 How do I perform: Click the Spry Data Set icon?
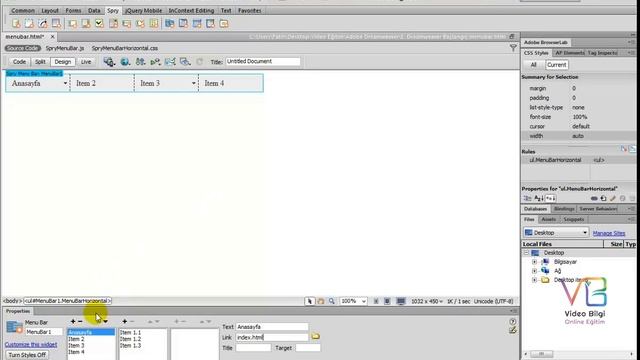[16, 24]
